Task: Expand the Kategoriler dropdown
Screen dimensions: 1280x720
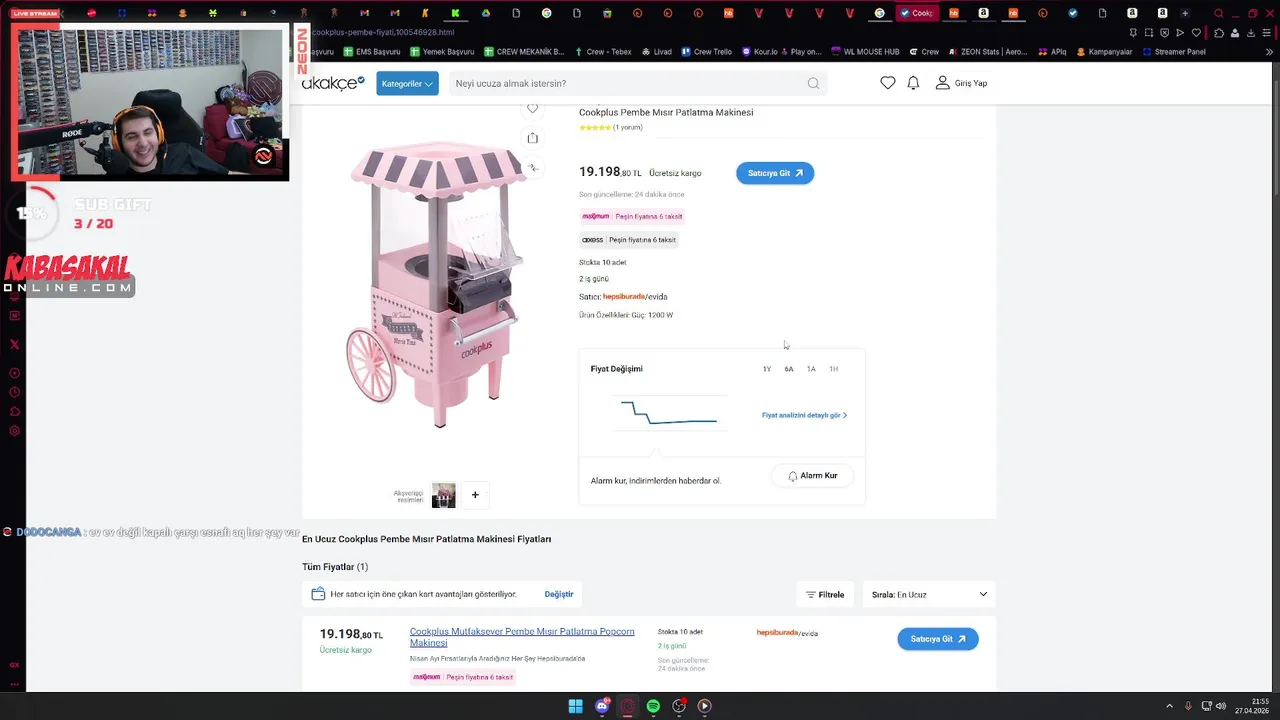Action: (407, 83)
